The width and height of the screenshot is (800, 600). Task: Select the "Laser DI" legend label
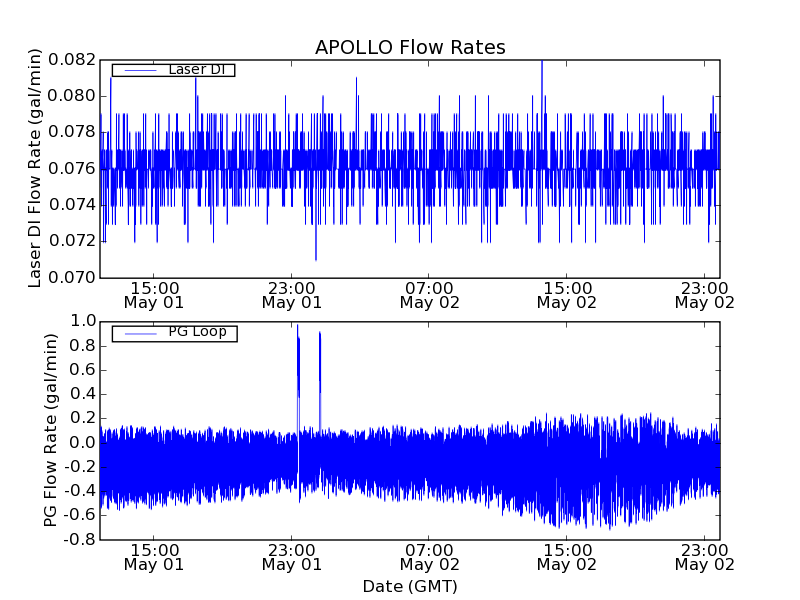point(196,70)
